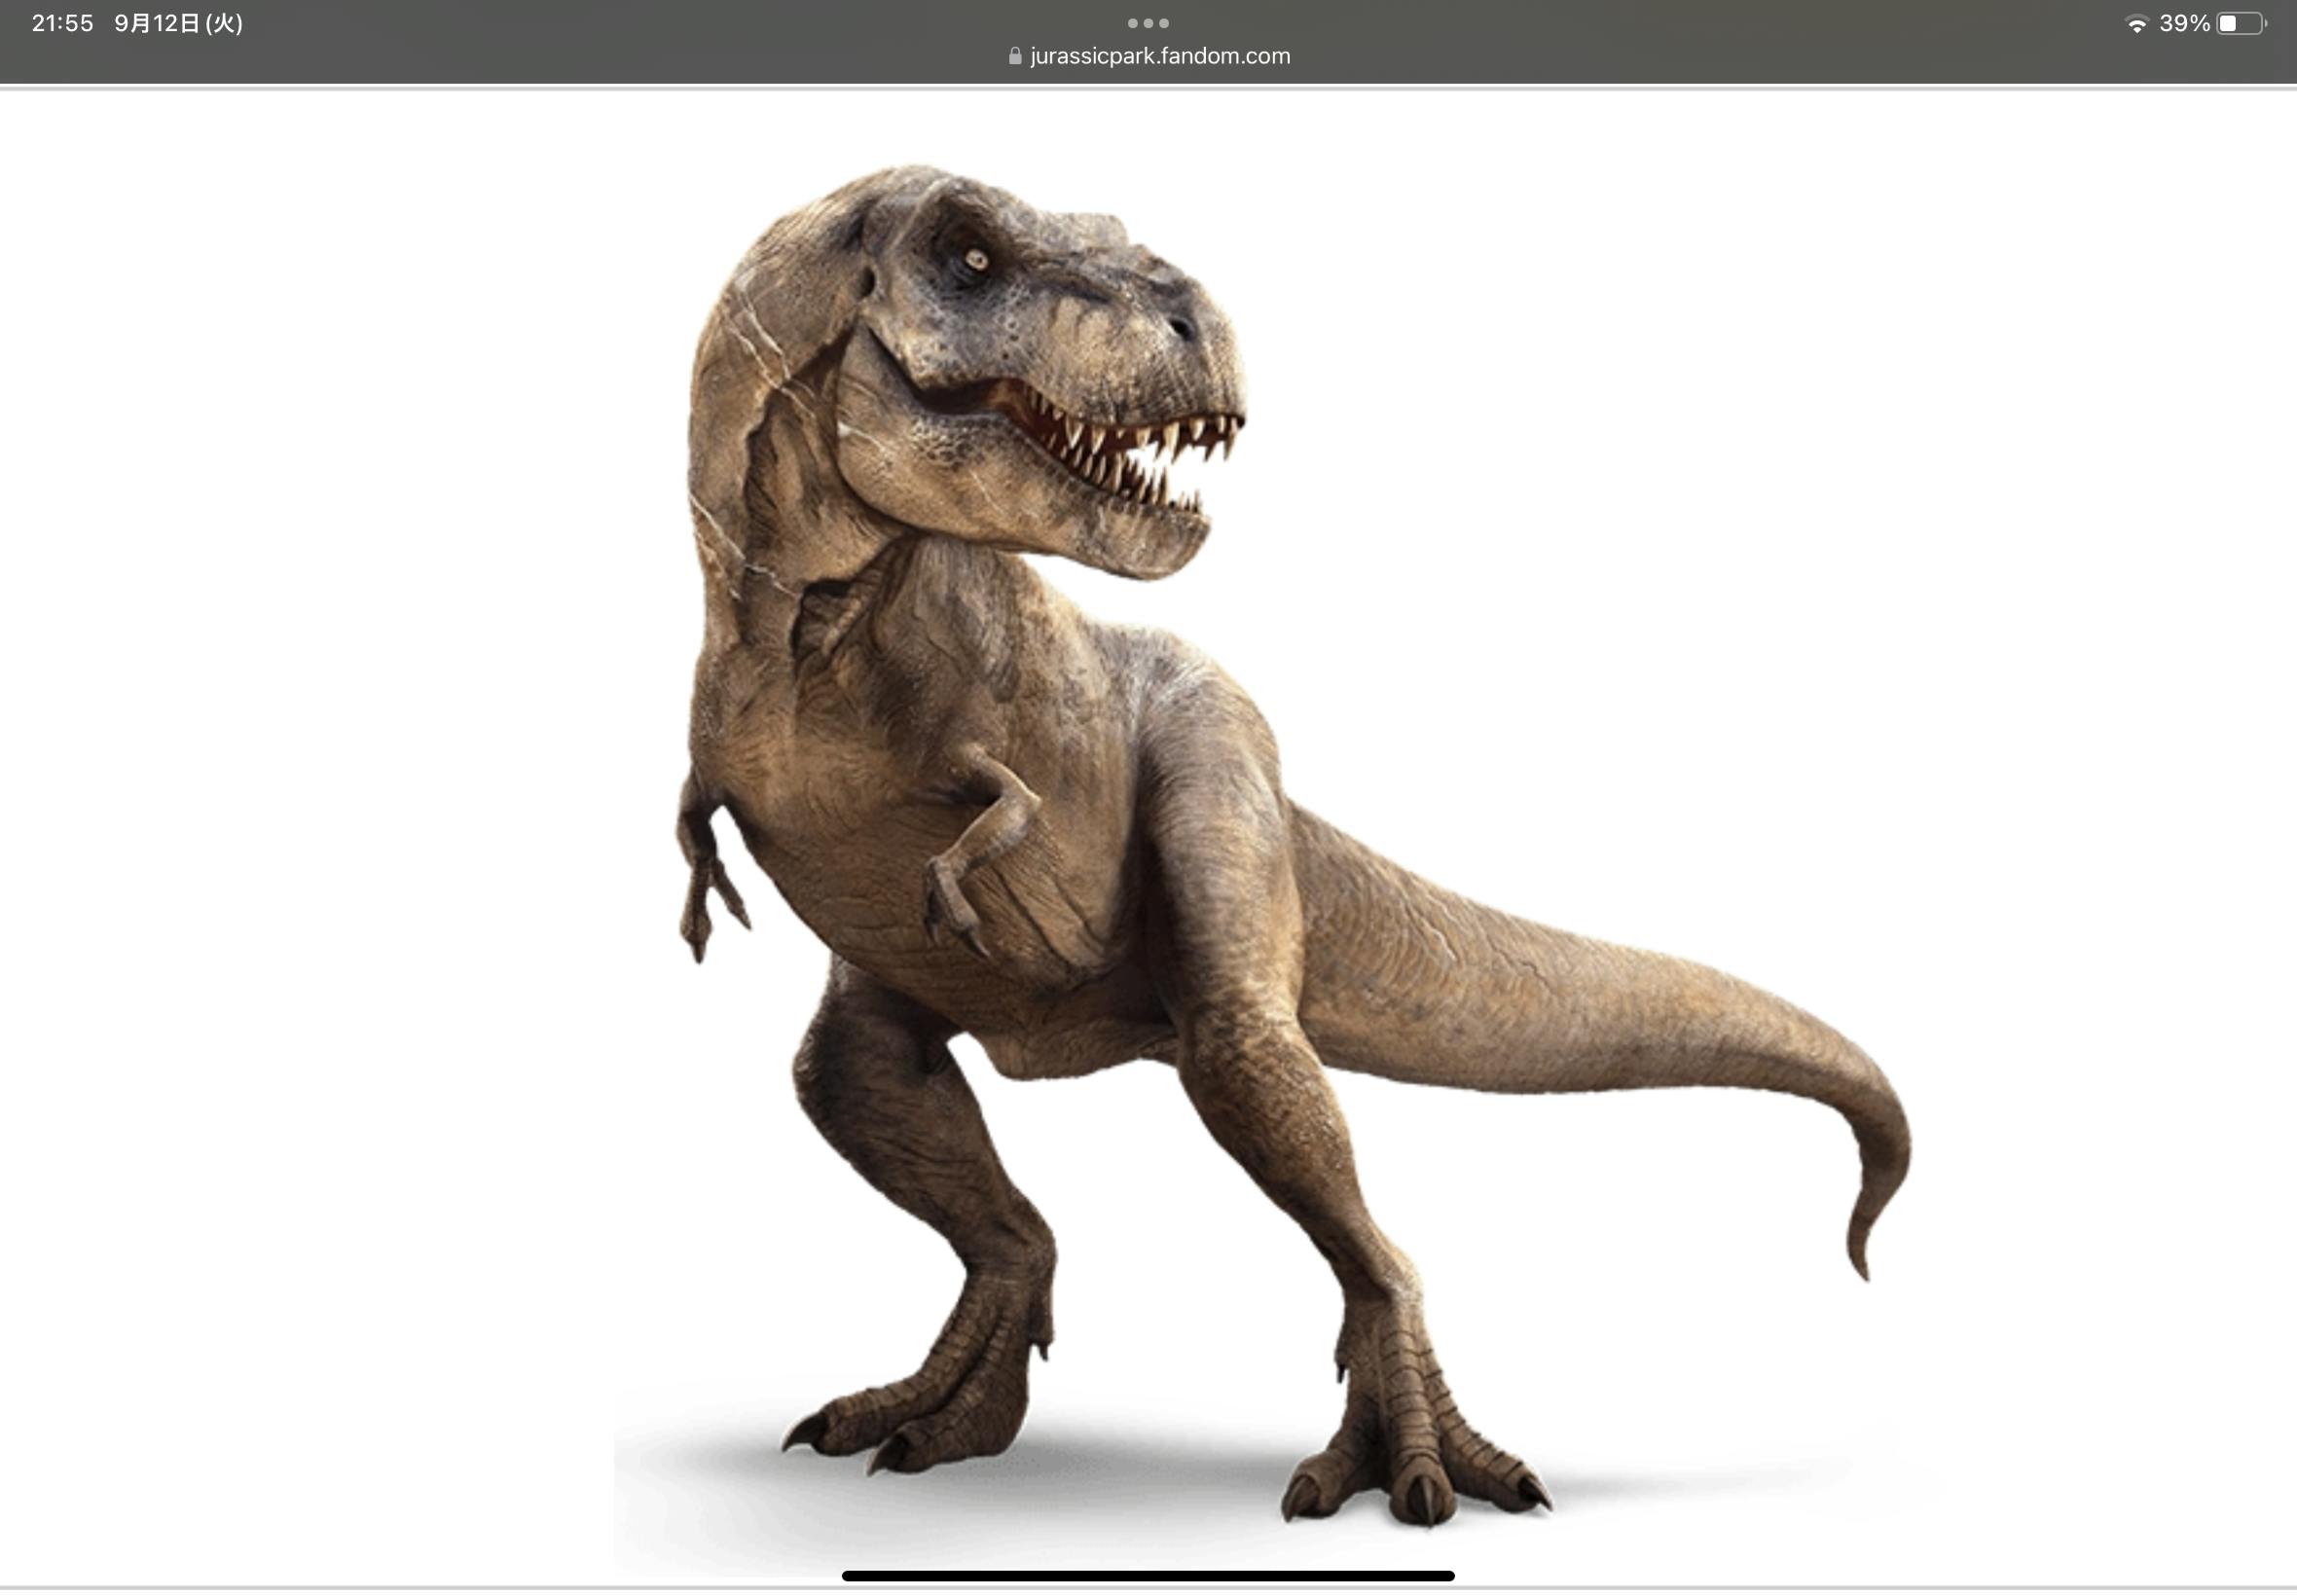Click the T-Rex's open jaws with teeth
Screen dimensions: 2297x1596
[1120, 450]
